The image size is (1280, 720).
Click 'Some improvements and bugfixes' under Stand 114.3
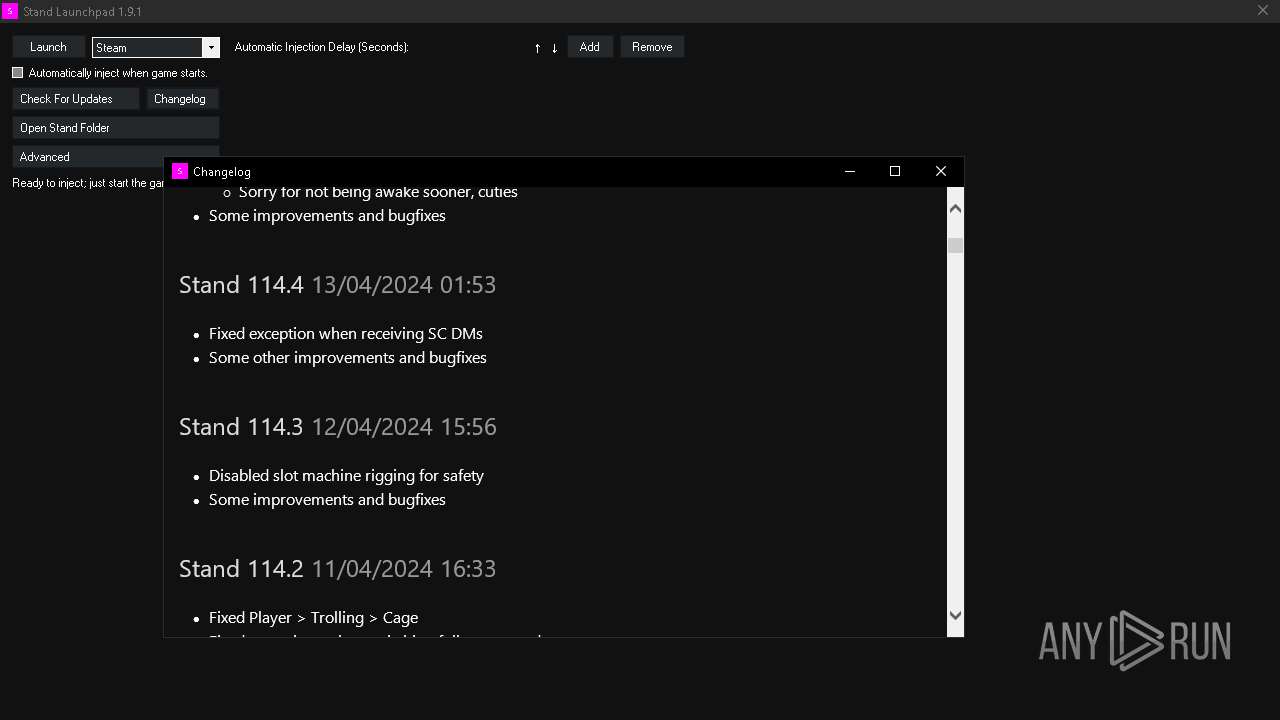(327, 500)
